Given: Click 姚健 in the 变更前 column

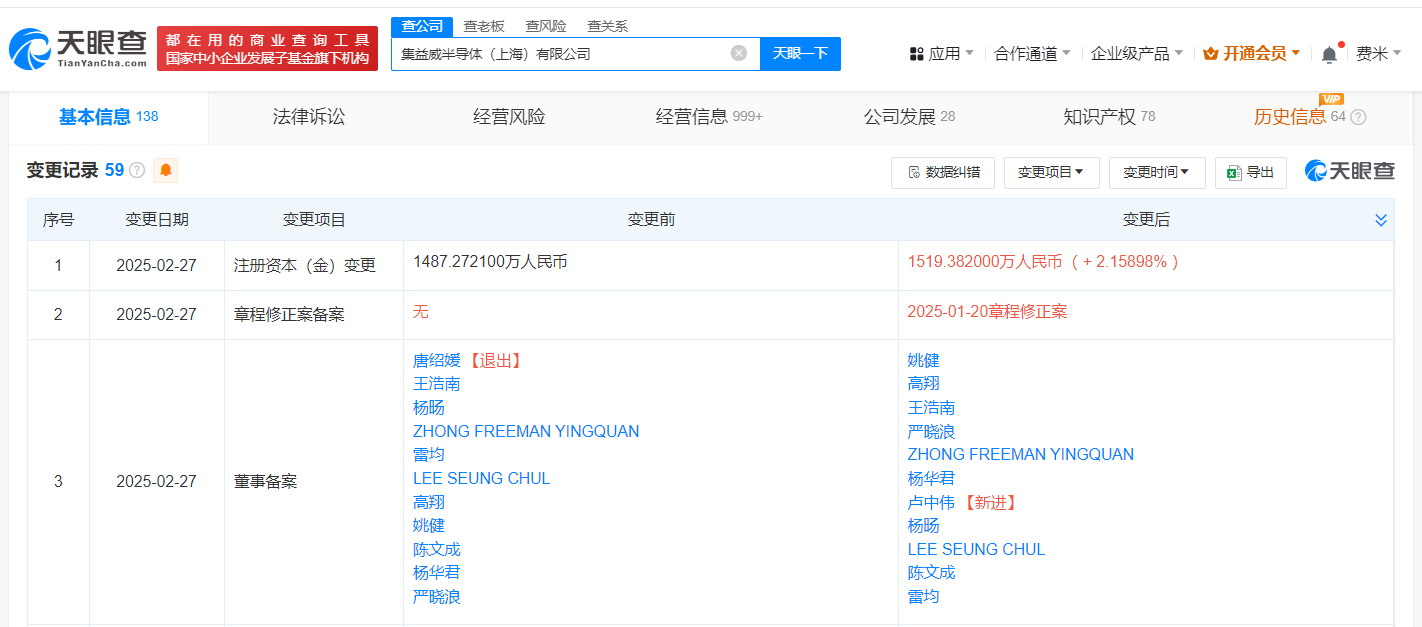Looking at the screenshot, I should point(429,526).
